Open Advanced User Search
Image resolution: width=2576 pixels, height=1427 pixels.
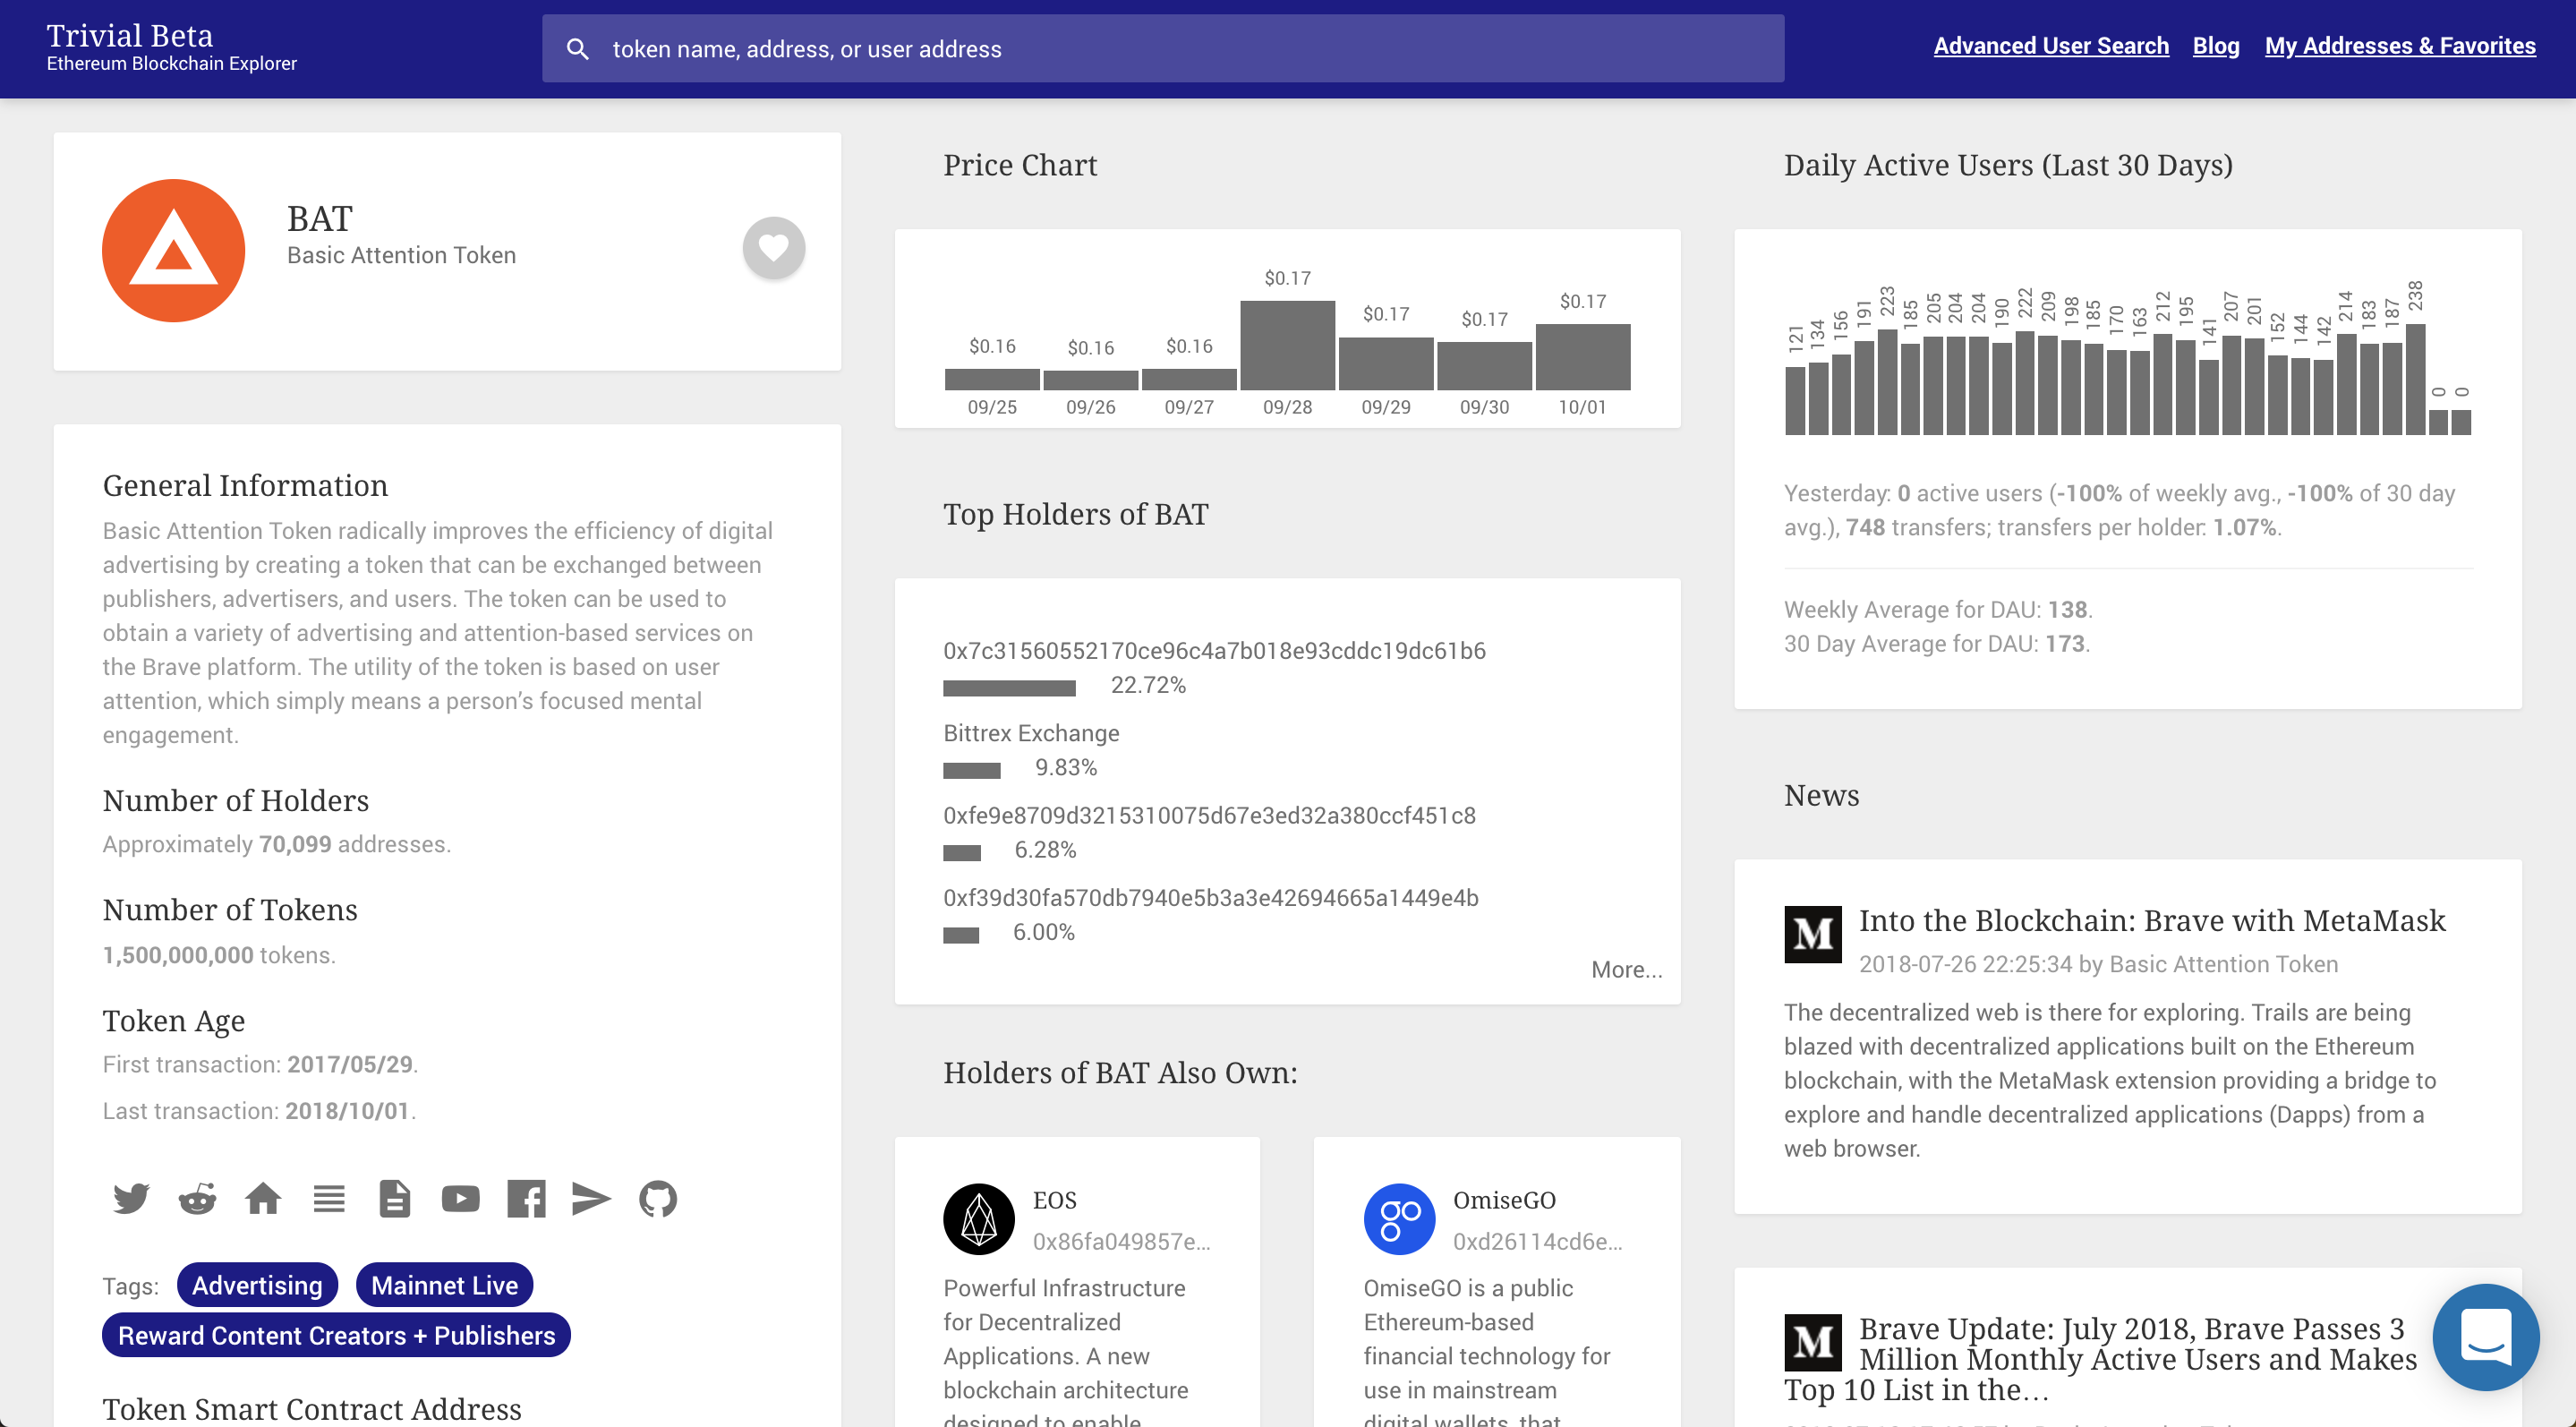(x=2051, y=45)
